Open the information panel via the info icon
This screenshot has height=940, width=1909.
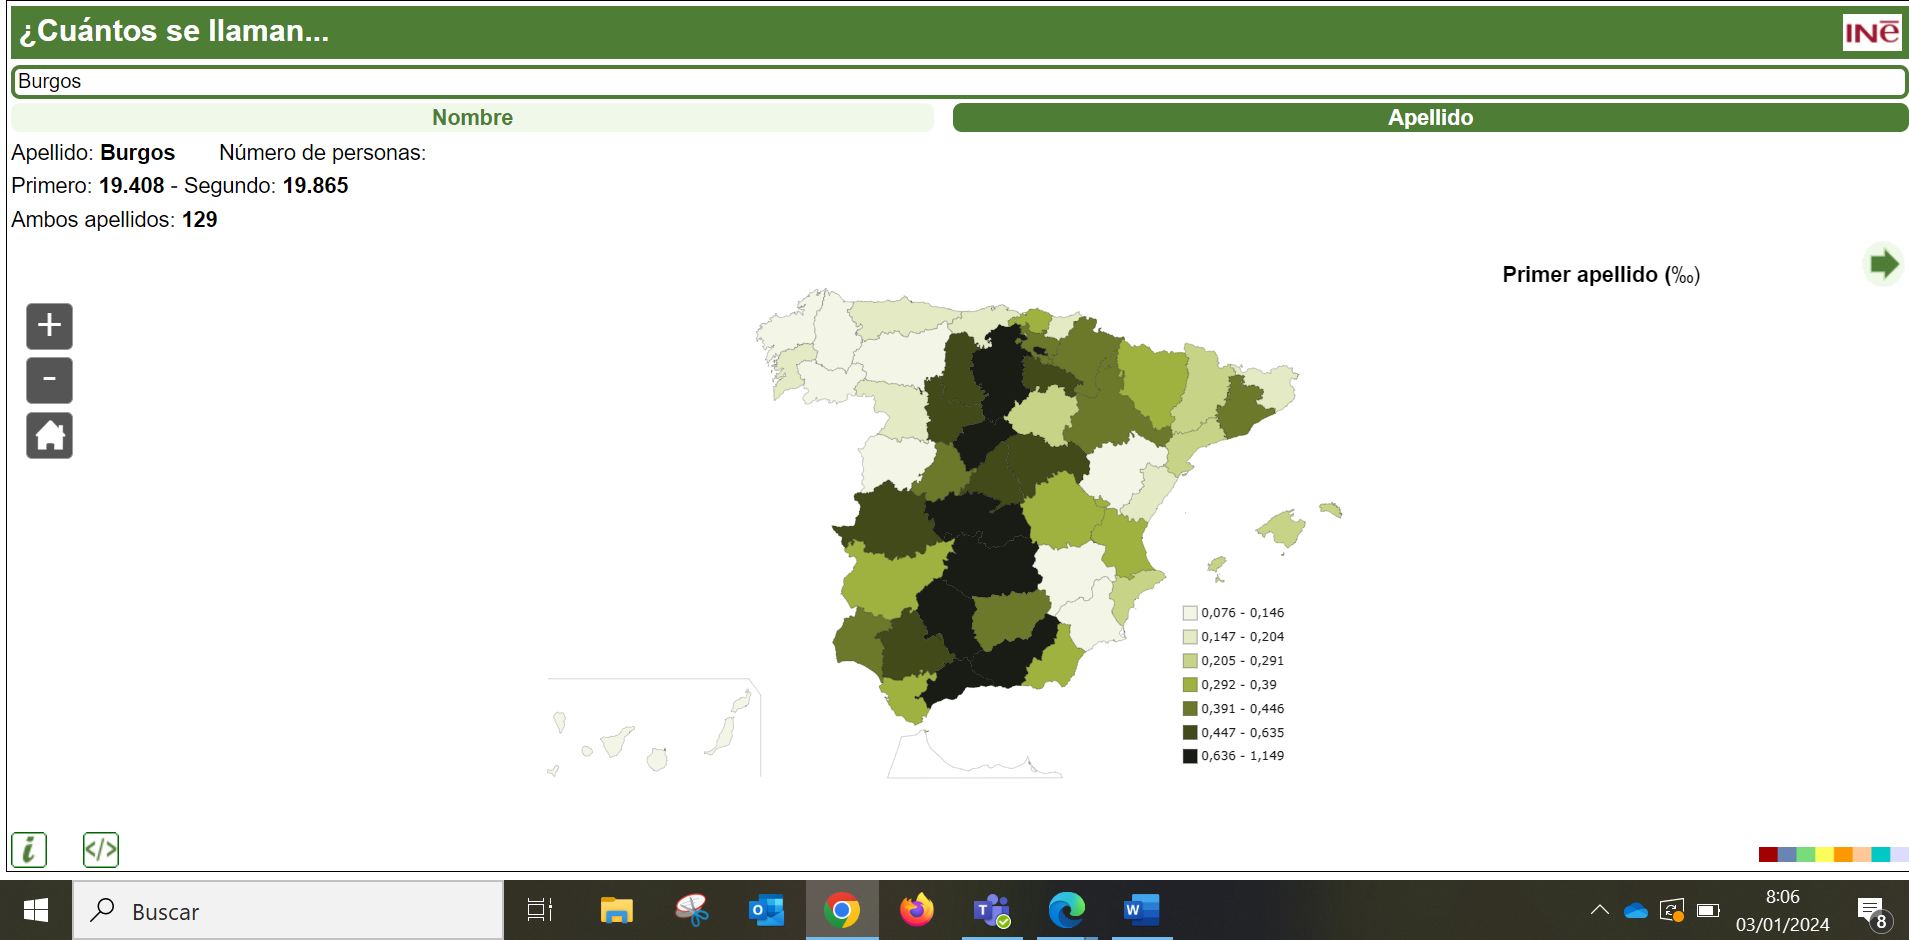click(x=28, y=849)
